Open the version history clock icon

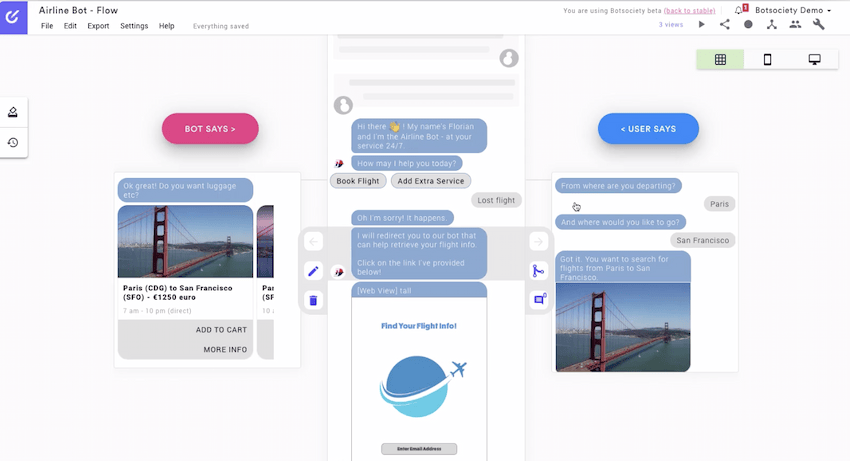click(x=13, y=142)
